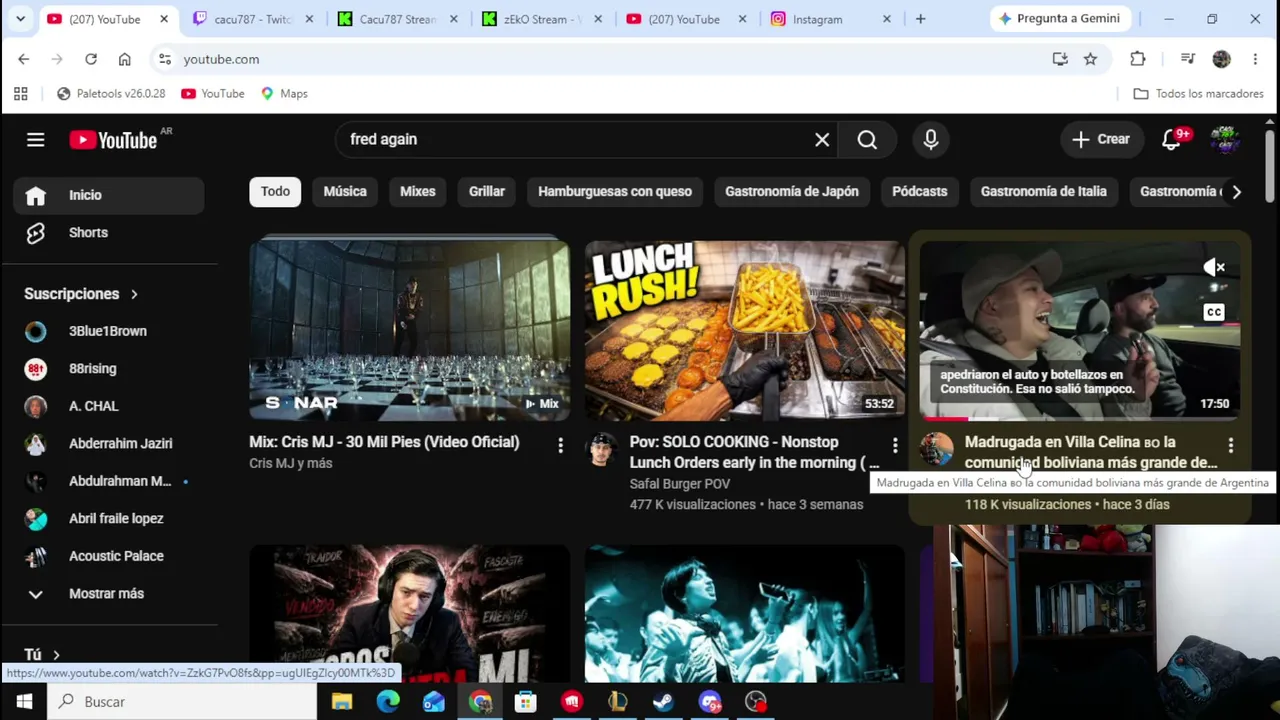The height and width of the screenshot is (720, 1280).
Task: Open the 3Blue1Brown subscription
Action: [x=110, y=331]
